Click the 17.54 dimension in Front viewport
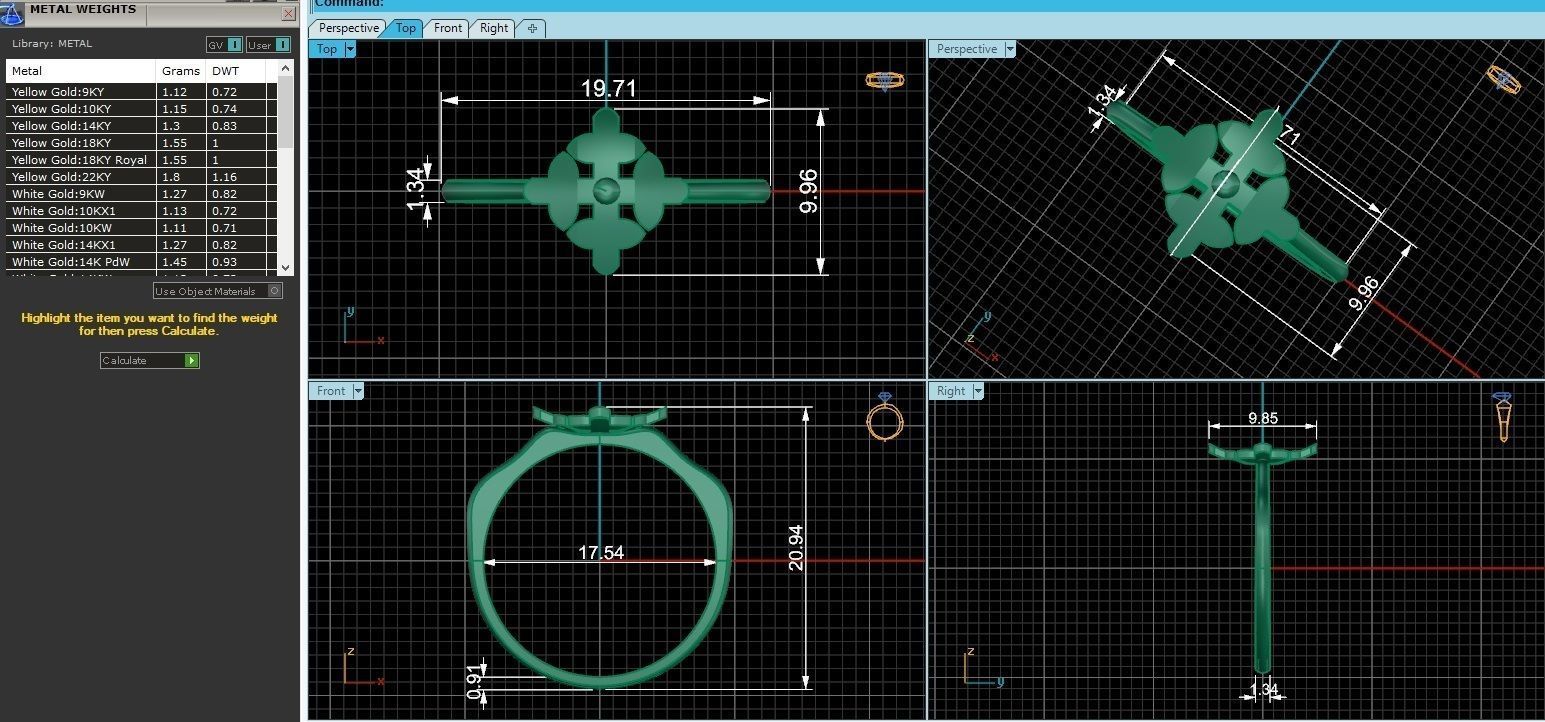This screenshot has height=722, width=1545. (601, 553)
